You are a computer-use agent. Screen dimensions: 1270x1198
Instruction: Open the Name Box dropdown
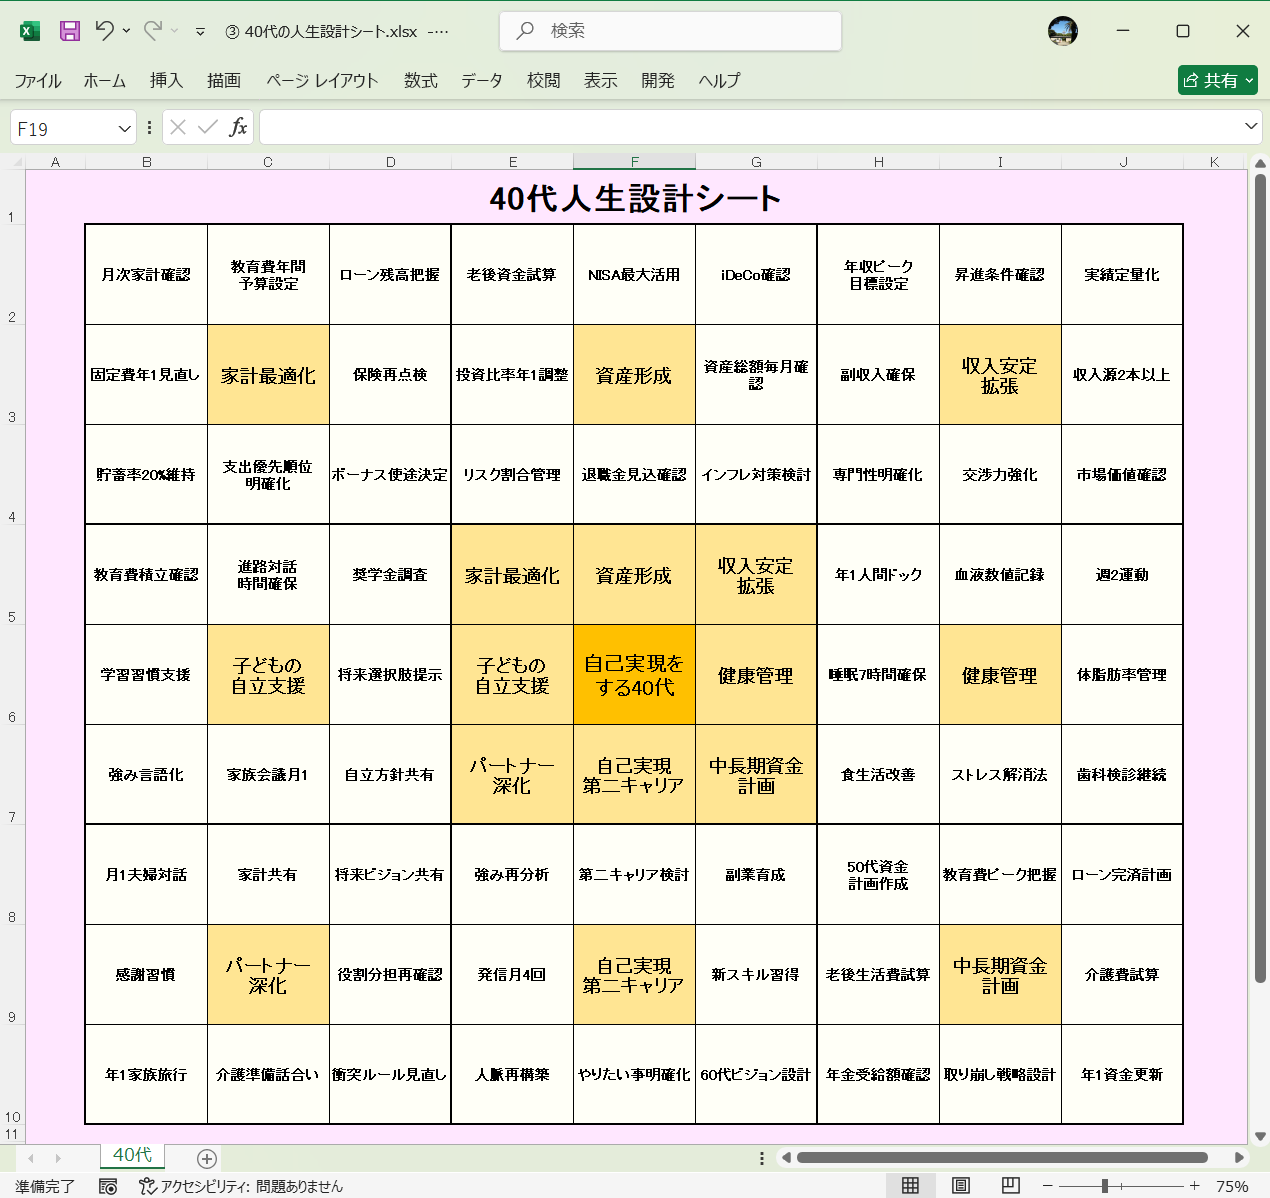click(x=123, y=127)
